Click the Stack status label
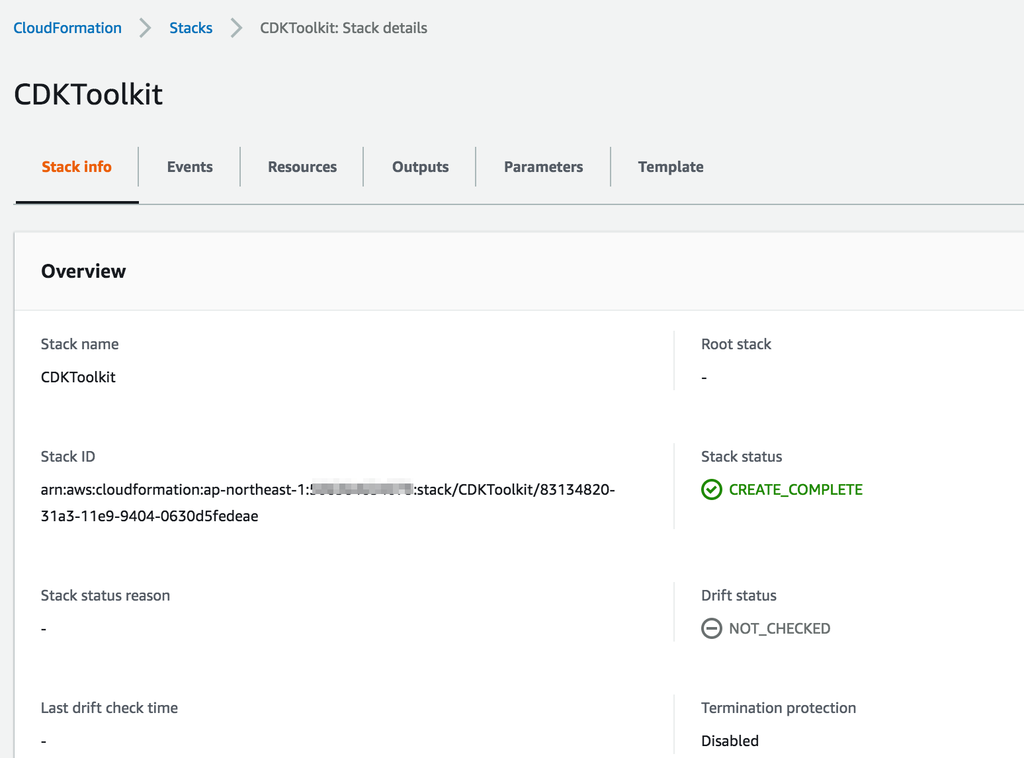Viewport: 1024px width, 758px height. (x=741, y=456)
